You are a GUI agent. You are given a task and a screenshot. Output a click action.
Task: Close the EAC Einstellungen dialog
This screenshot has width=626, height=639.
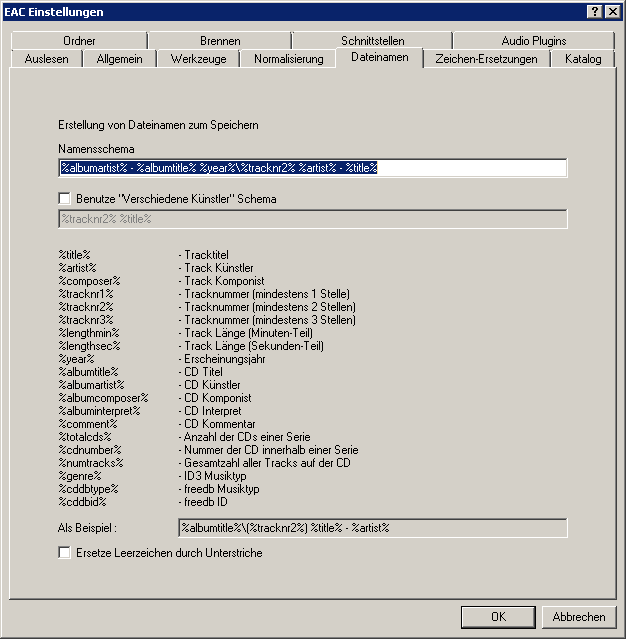point(612,11)
